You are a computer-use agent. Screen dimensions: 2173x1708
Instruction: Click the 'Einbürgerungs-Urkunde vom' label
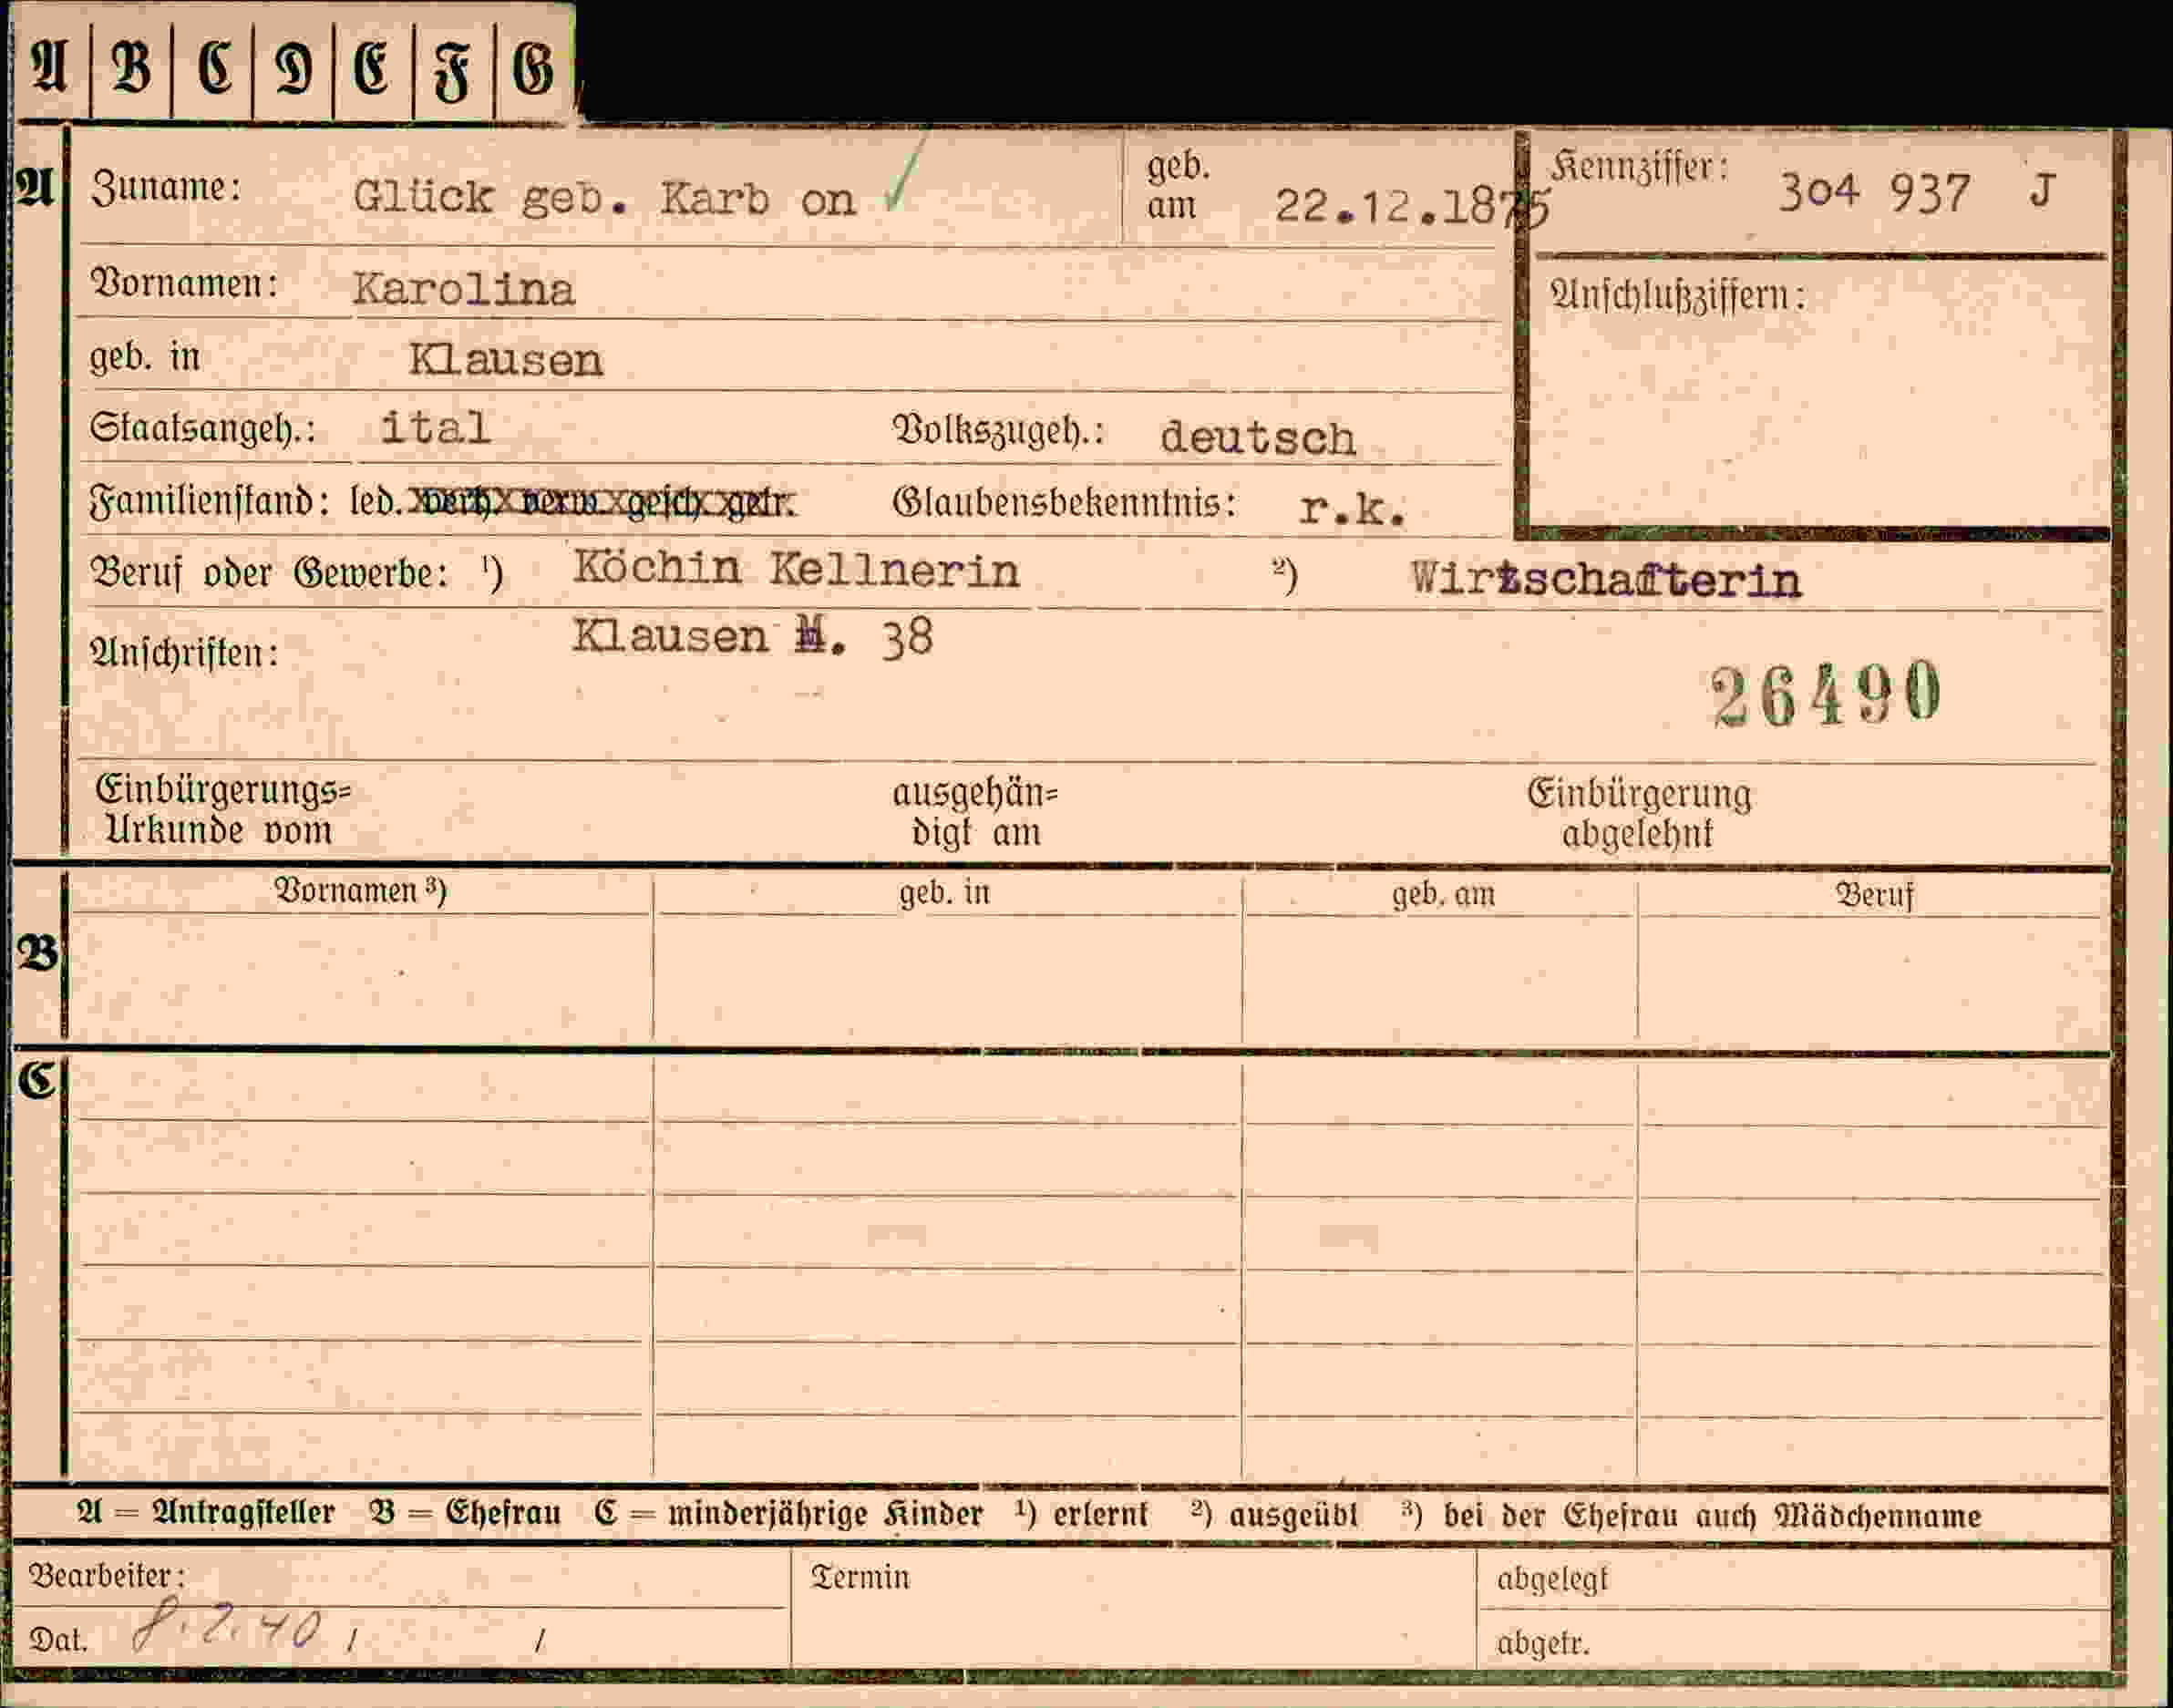tap(223, 810)
